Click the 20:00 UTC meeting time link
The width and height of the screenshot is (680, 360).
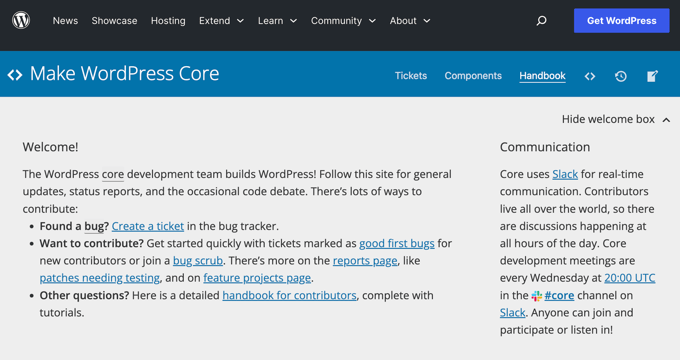click(x=630, y=278)
